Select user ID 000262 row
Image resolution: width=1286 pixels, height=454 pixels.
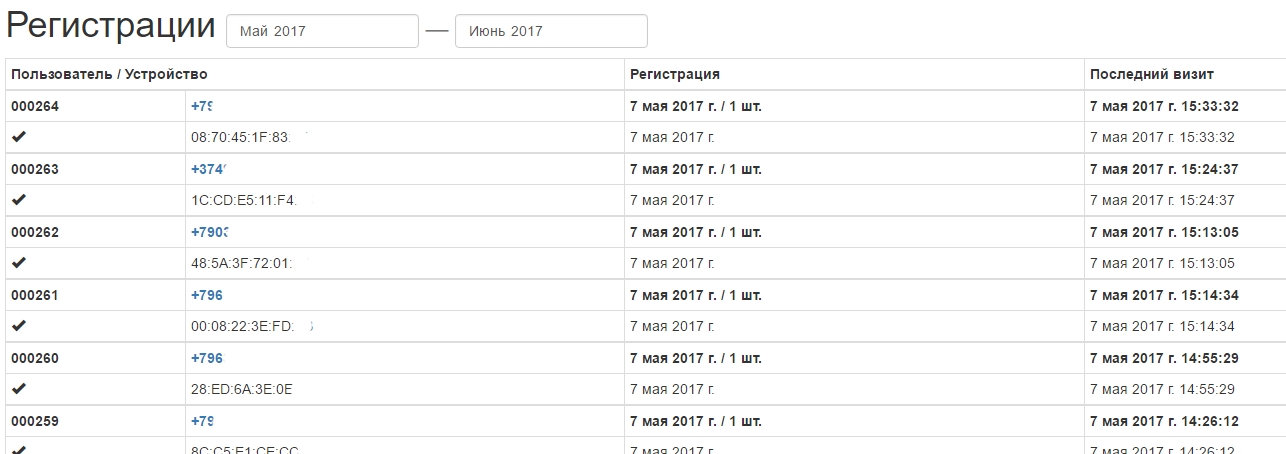click(x=643, y=232)
